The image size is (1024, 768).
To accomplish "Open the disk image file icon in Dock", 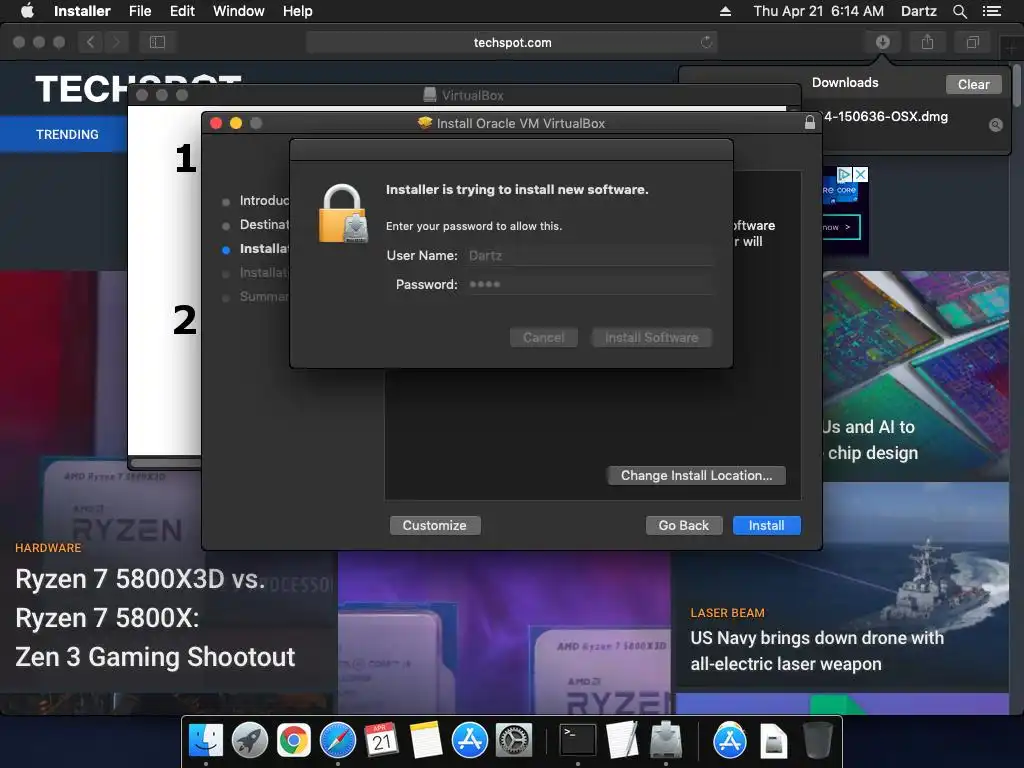I will point(774,741).
